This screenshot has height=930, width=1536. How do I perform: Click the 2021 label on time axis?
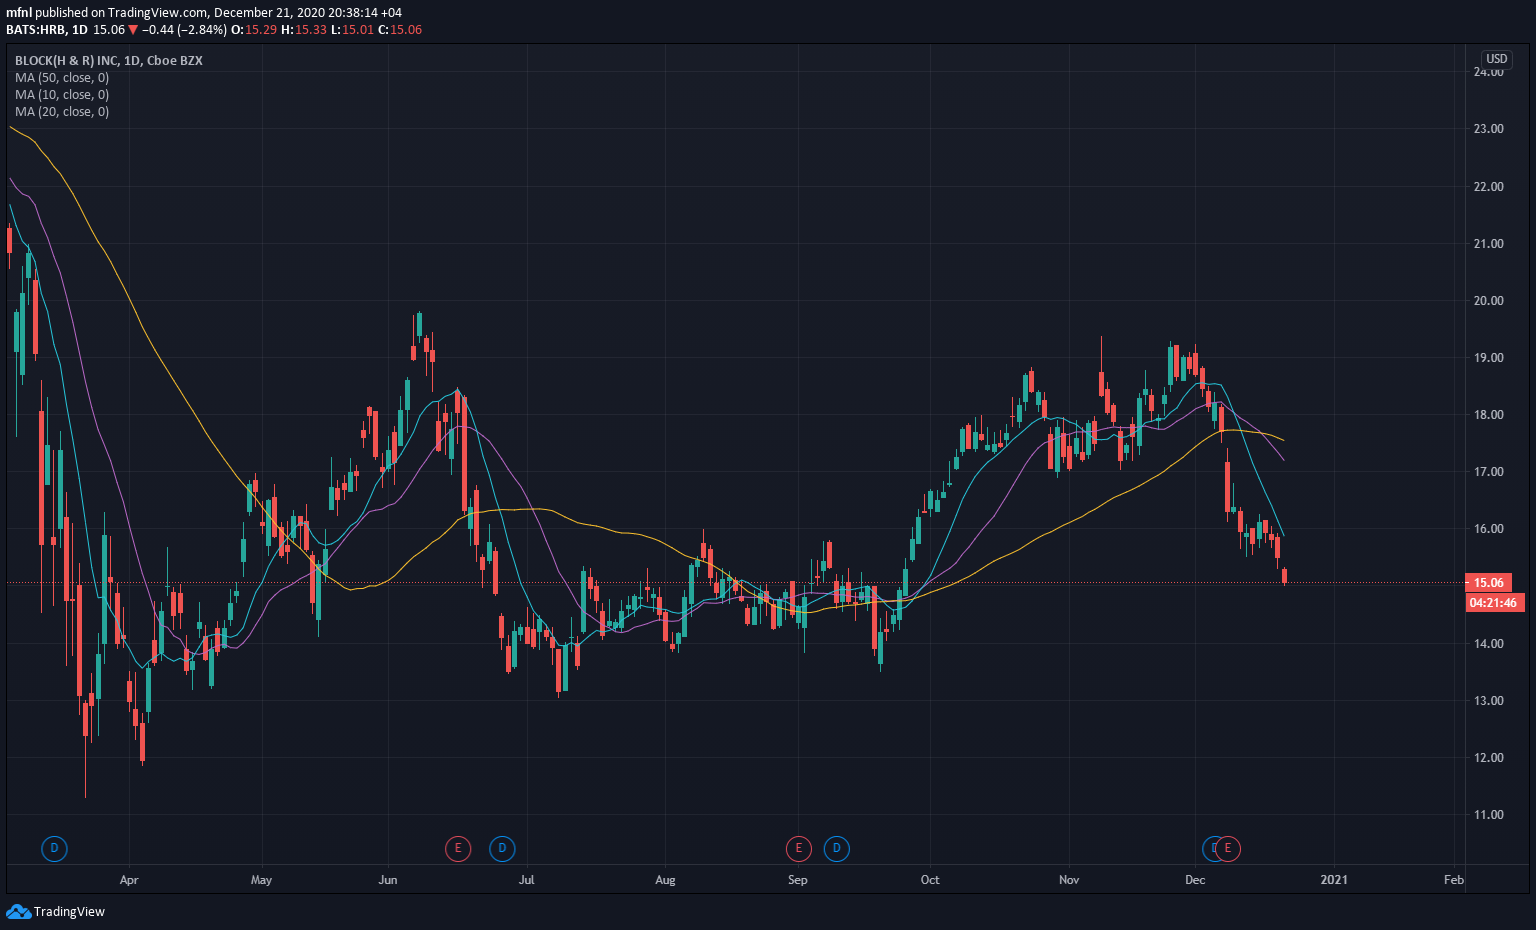point(1334,880)
